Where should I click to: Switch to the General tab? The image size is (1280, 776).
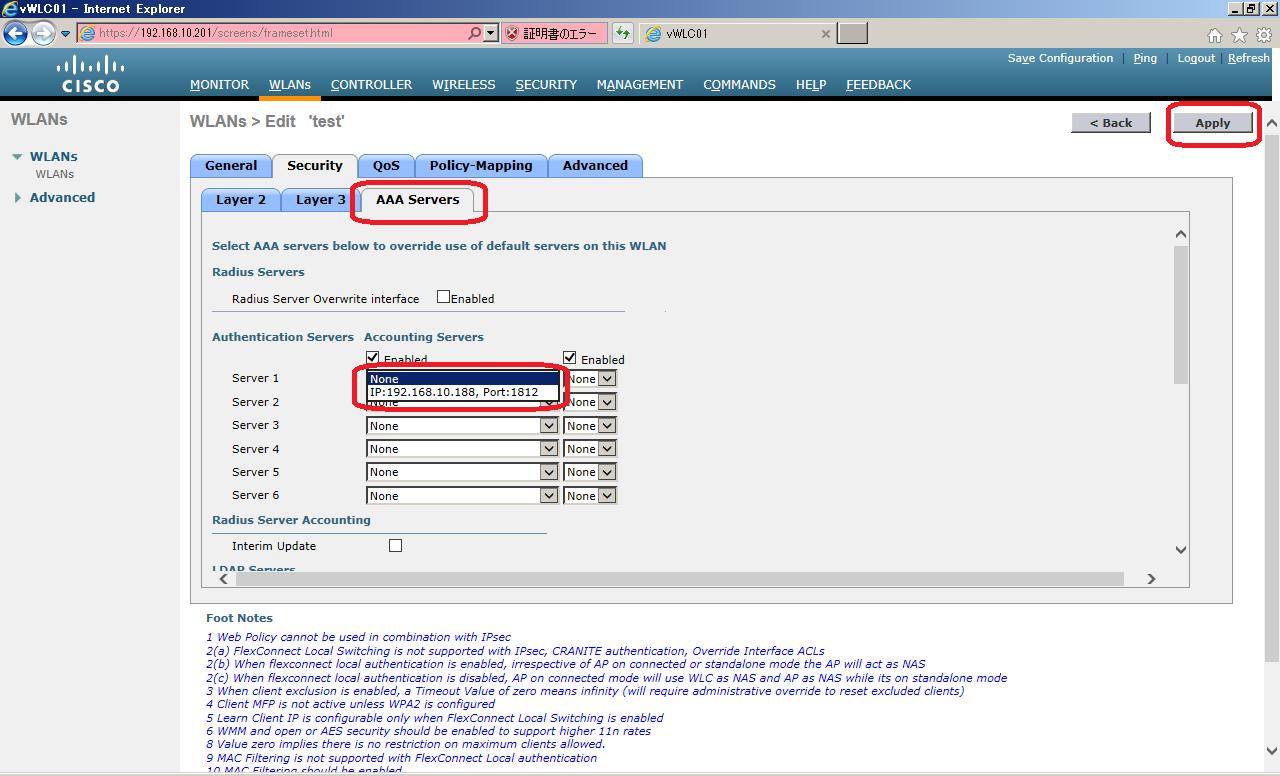click(231, 166)
